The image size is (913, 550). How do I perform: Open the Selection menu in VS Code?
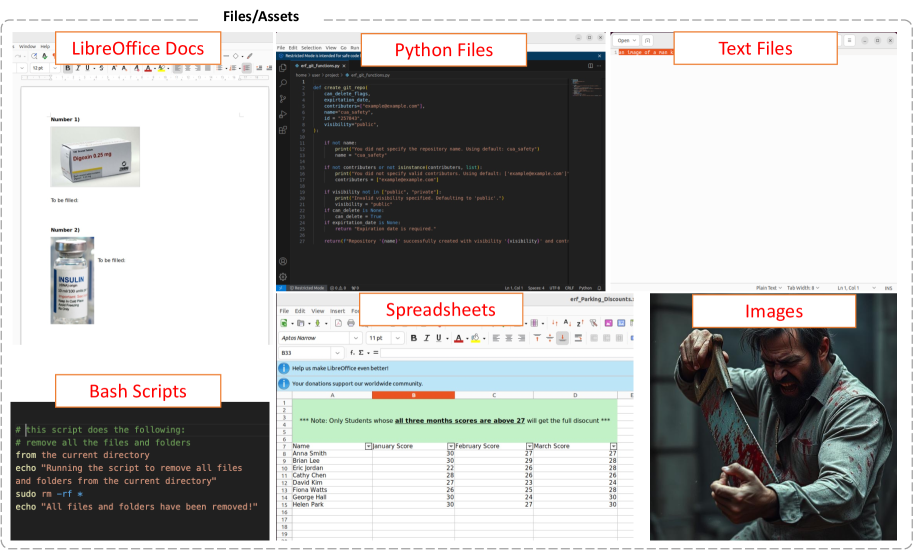pyautogui.click(x=312, y=47)
